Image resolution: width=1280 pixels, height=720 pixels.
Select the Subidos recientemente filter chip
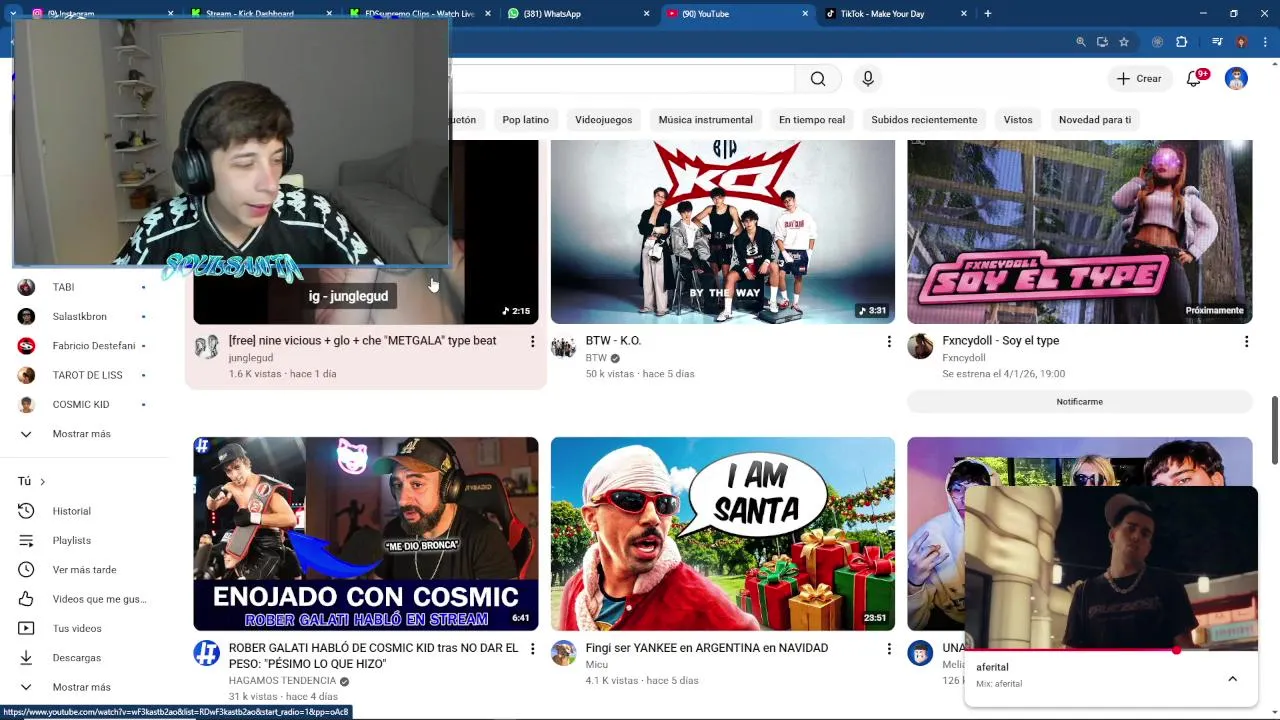(x=924, y=120)
